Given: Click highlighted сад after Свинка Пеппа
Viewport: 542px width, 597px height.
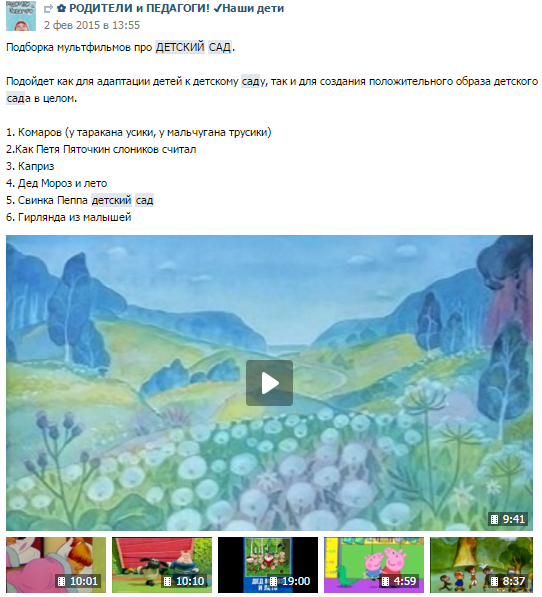Looking at the screenshot, I should 144,200.
